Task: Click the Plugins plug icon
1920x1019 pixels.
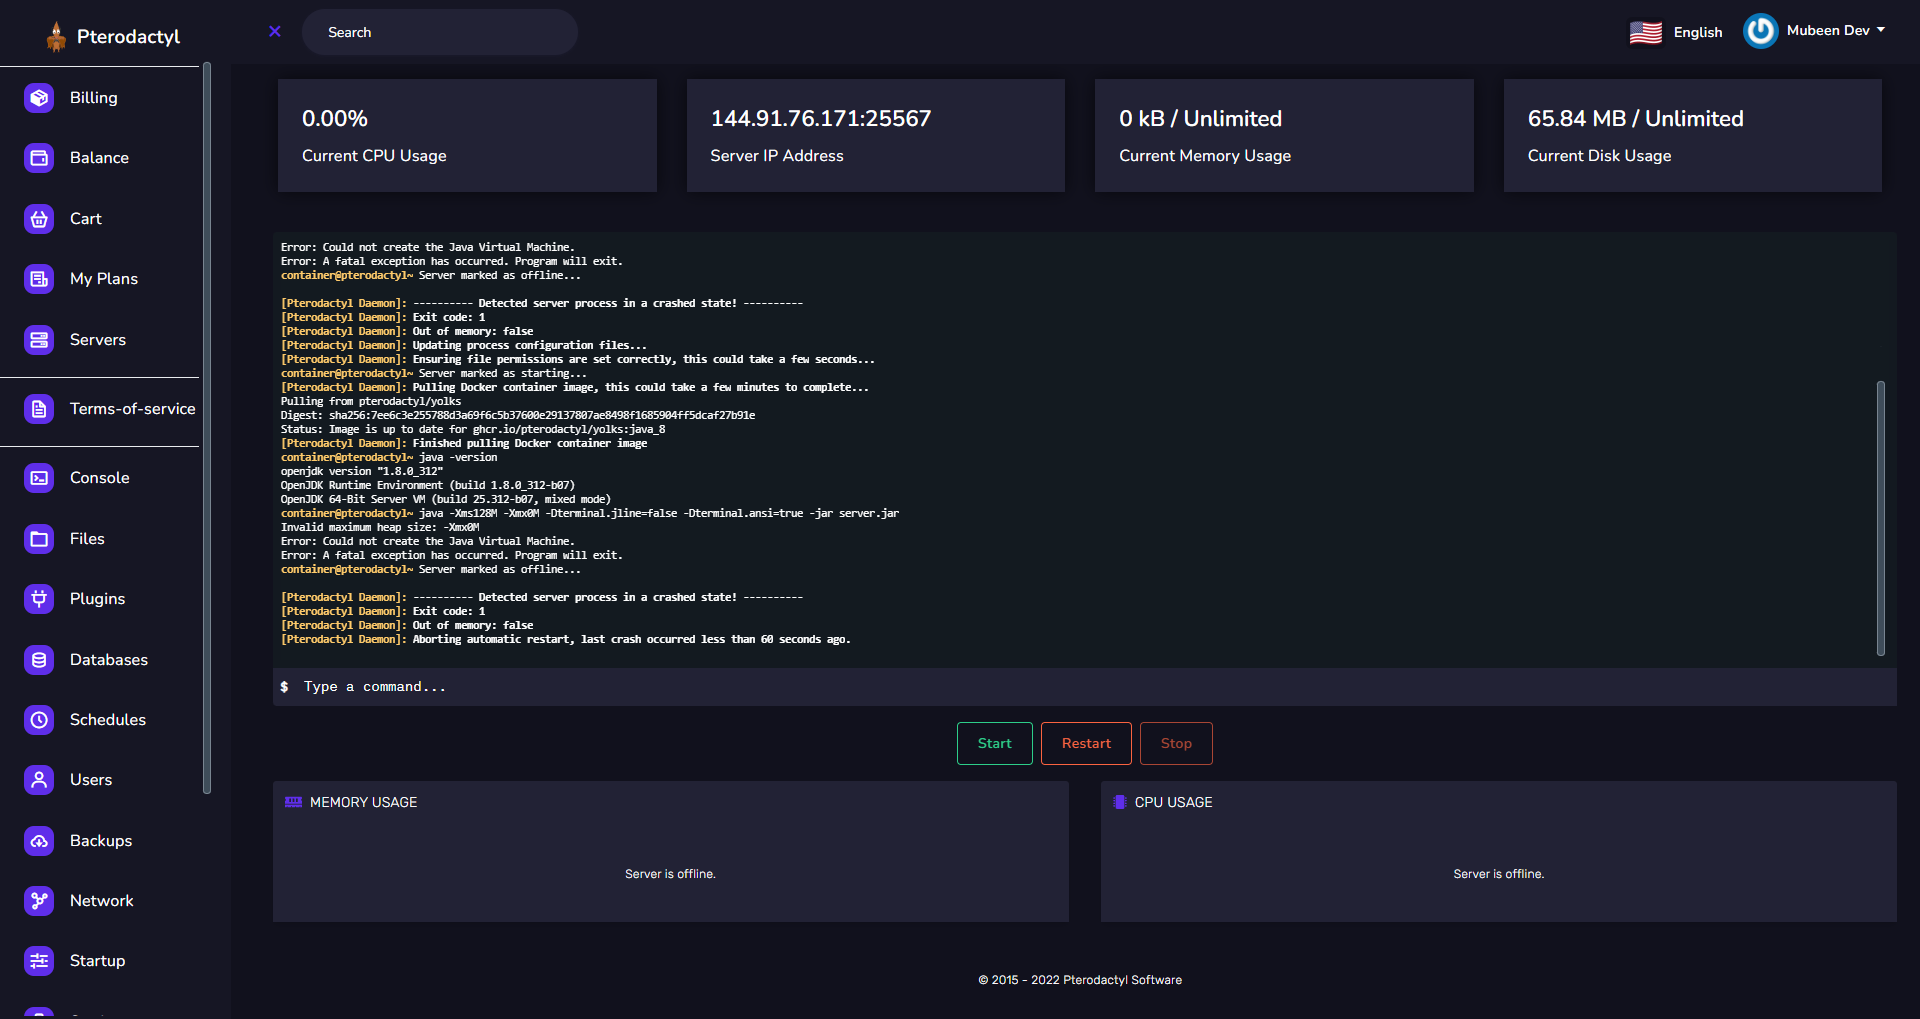Action: [x=39, y=599]
